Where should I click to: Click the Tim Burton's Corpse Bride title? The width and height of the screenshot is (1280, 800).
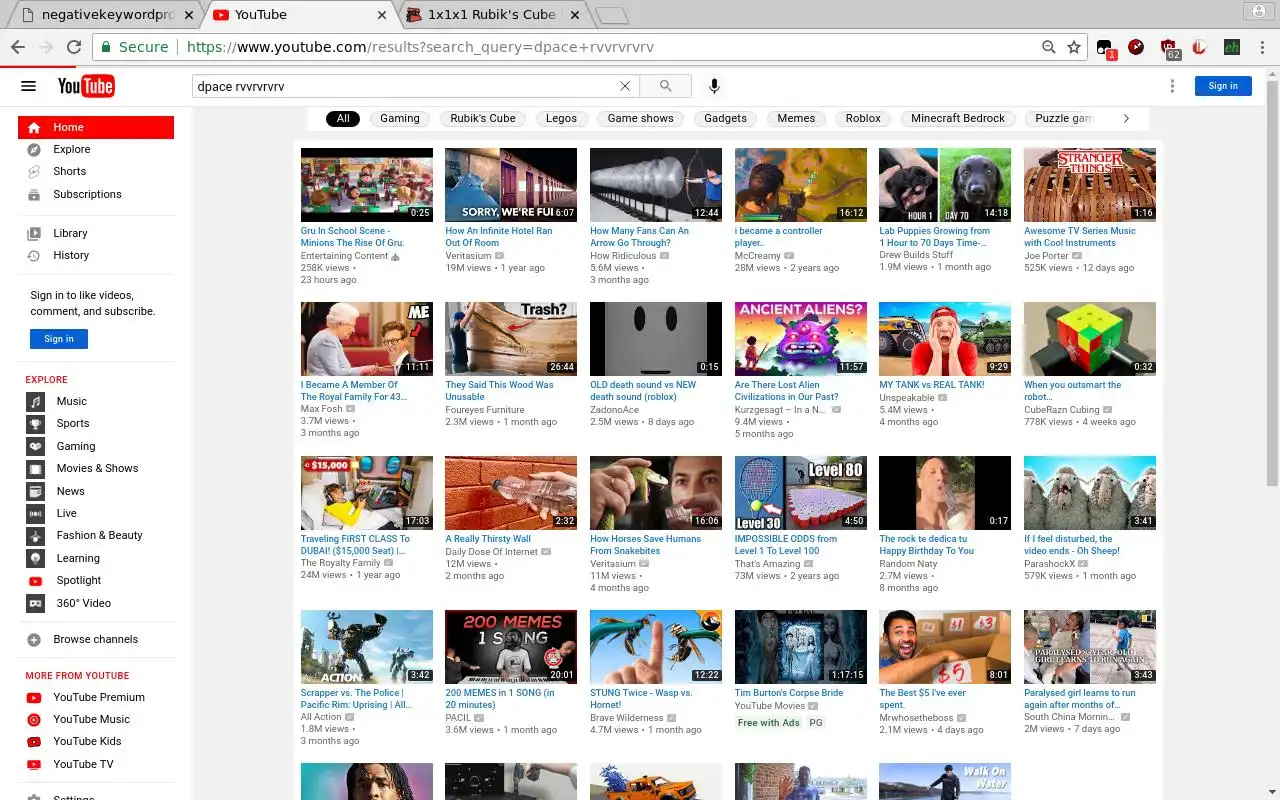click(x=789, y=693)
